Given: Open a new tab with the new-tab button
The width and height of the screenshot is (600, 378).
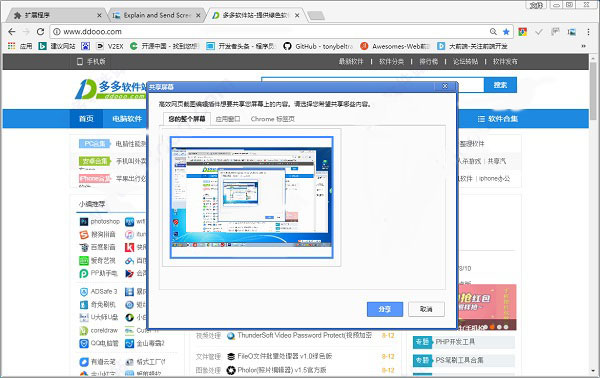Looking at the screenshot, I should pyautogui.click(x=316, y=16).
